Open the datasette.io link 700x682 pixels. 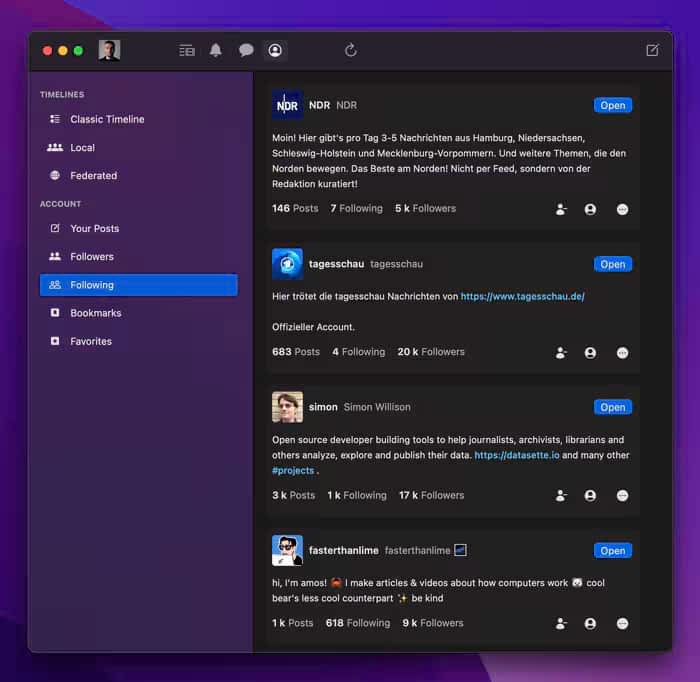pyautogui.click(x=516, y=455)
